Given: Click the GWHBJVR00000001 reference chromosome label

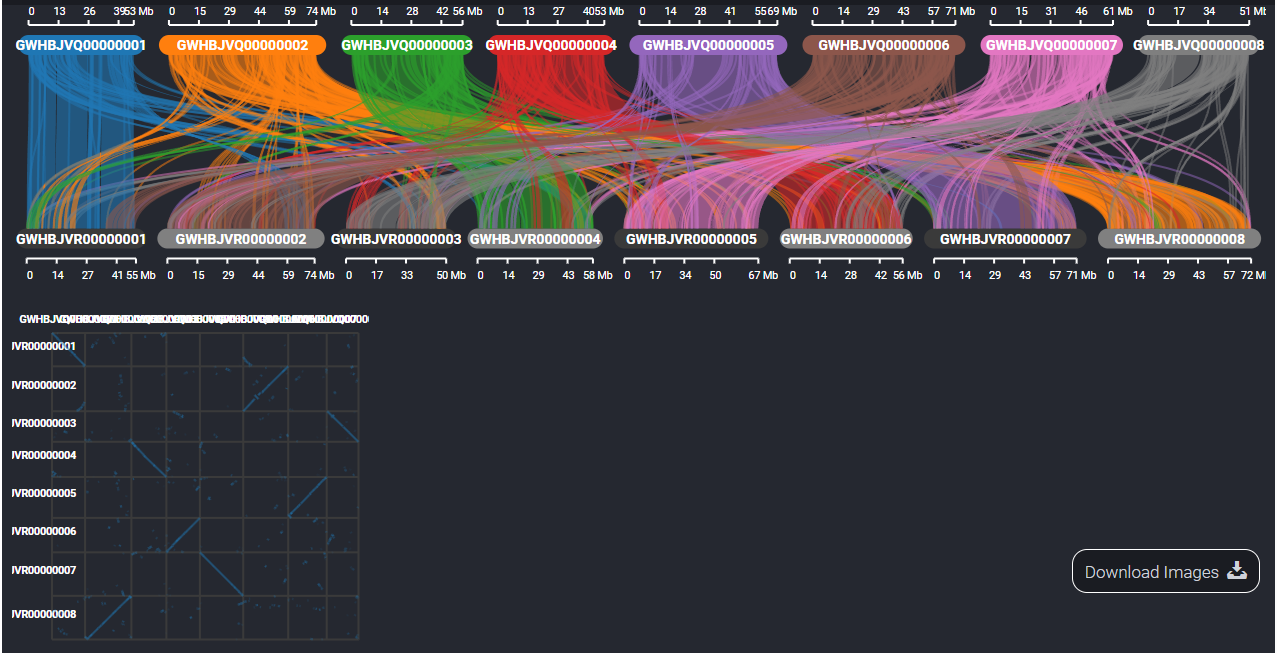Looking at the screenshot, I should [81, 240].
